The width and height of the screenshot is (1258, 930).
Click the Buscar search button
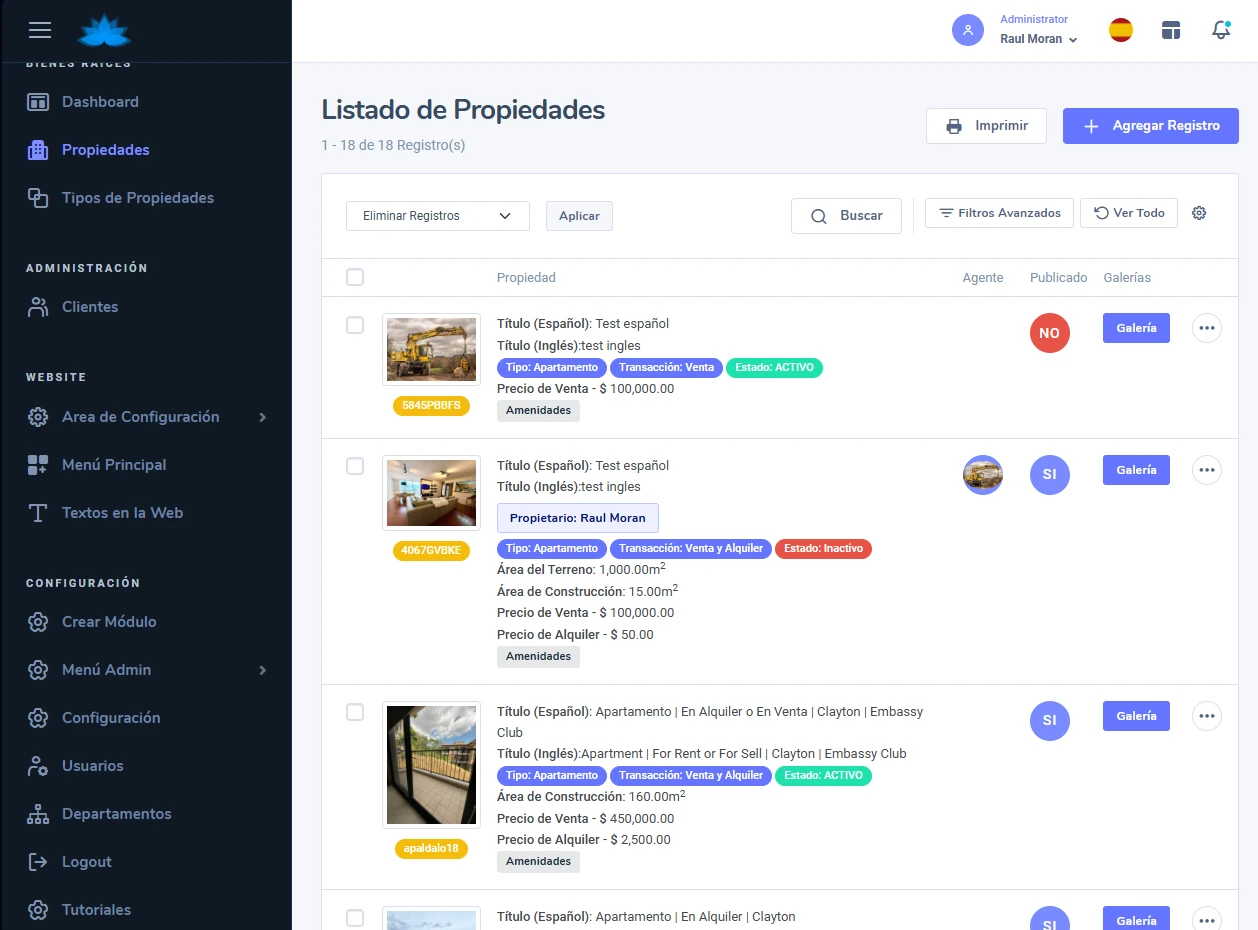846,216
